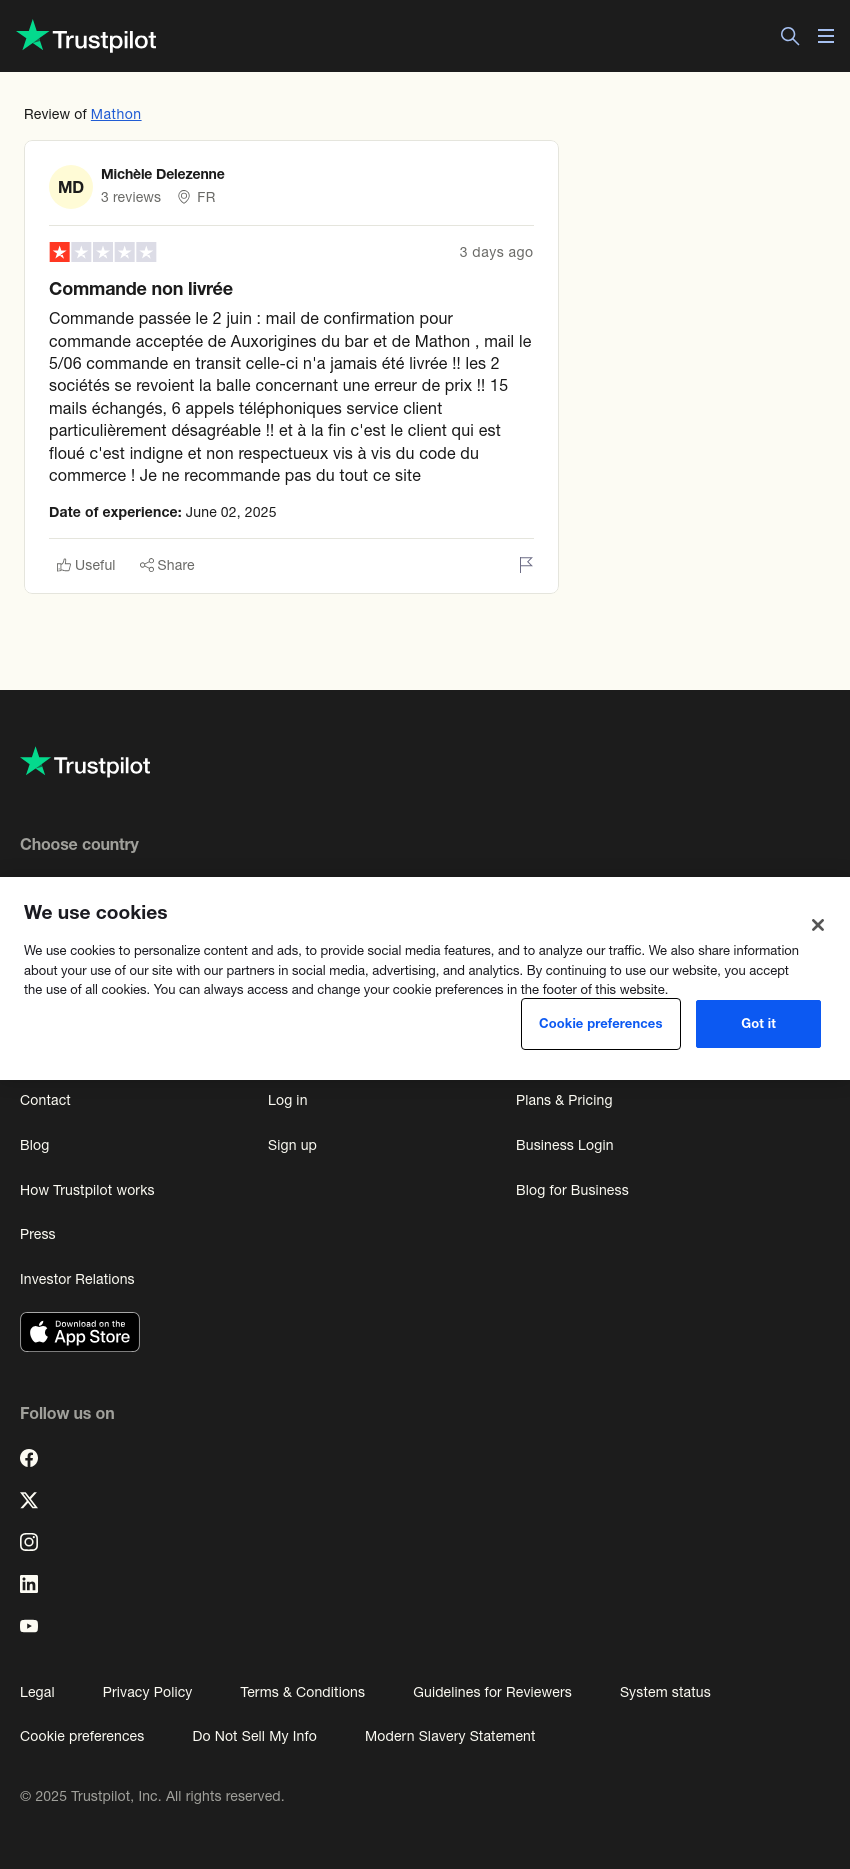The width and height of the screenshot is (850, 1869).
Task: Open Terms & Conditions
Action: pyautogui.click(x=302, y=1692)
